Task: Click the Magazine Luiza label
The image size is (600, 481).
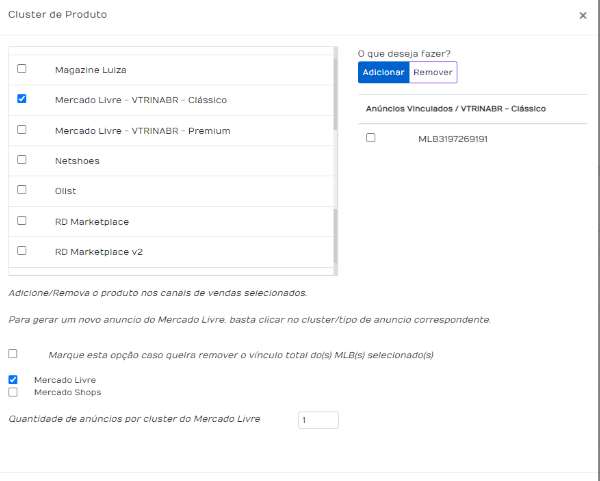Action: tap(91, 70)
